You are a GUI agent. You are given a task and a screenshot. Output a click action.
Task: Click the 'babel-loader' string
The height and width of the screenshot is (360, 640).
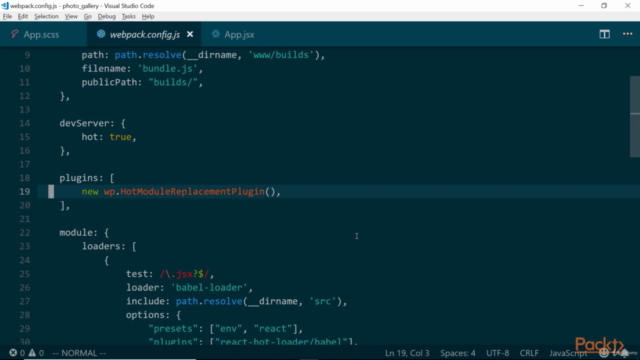click(x=209, y=287)
